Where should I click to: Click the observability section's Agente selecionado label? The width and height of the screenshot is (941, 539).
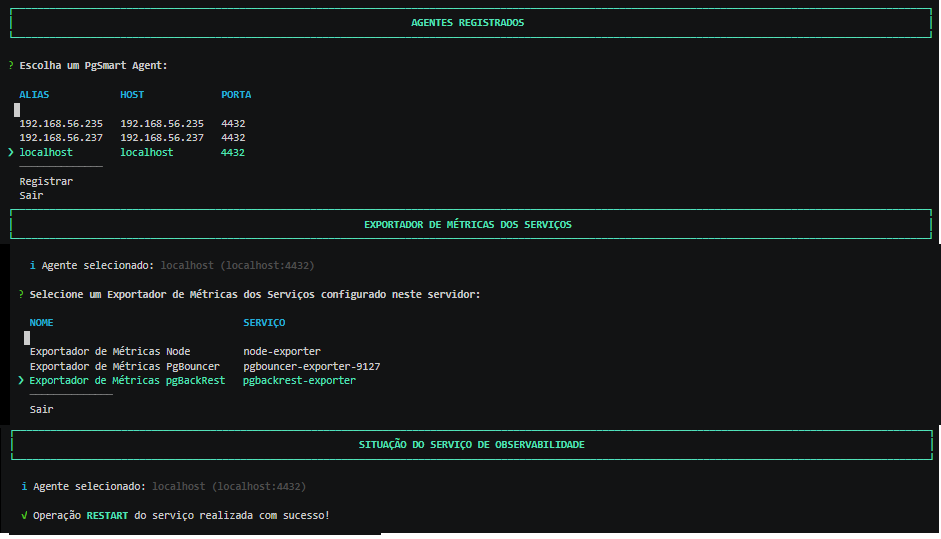tap(89, 487)
